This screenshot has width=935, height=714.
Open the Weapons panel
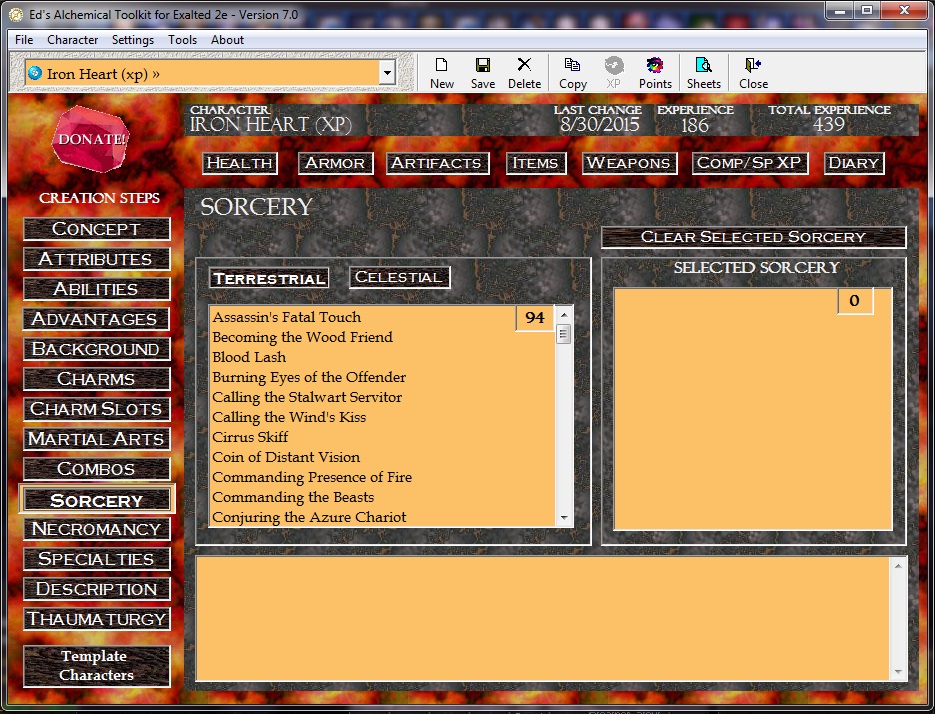pos(629,163)
